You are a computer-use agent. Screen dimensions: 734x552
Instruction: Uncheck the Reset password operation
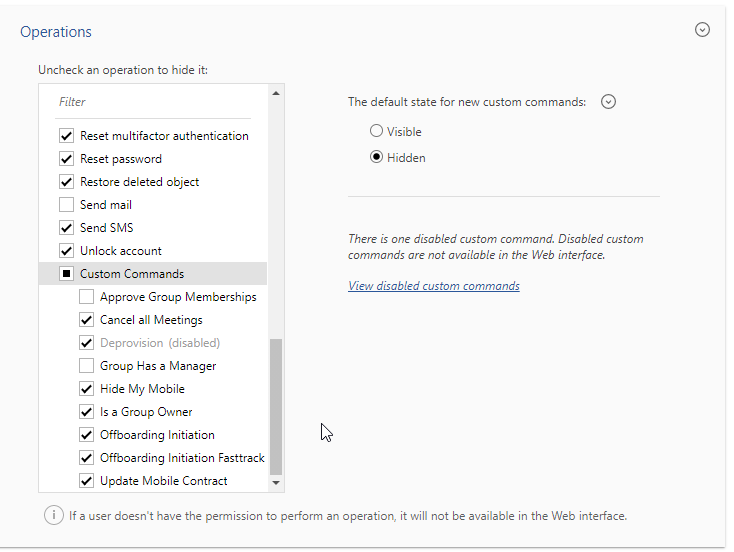pyautogui.click(x=67, y=159)
